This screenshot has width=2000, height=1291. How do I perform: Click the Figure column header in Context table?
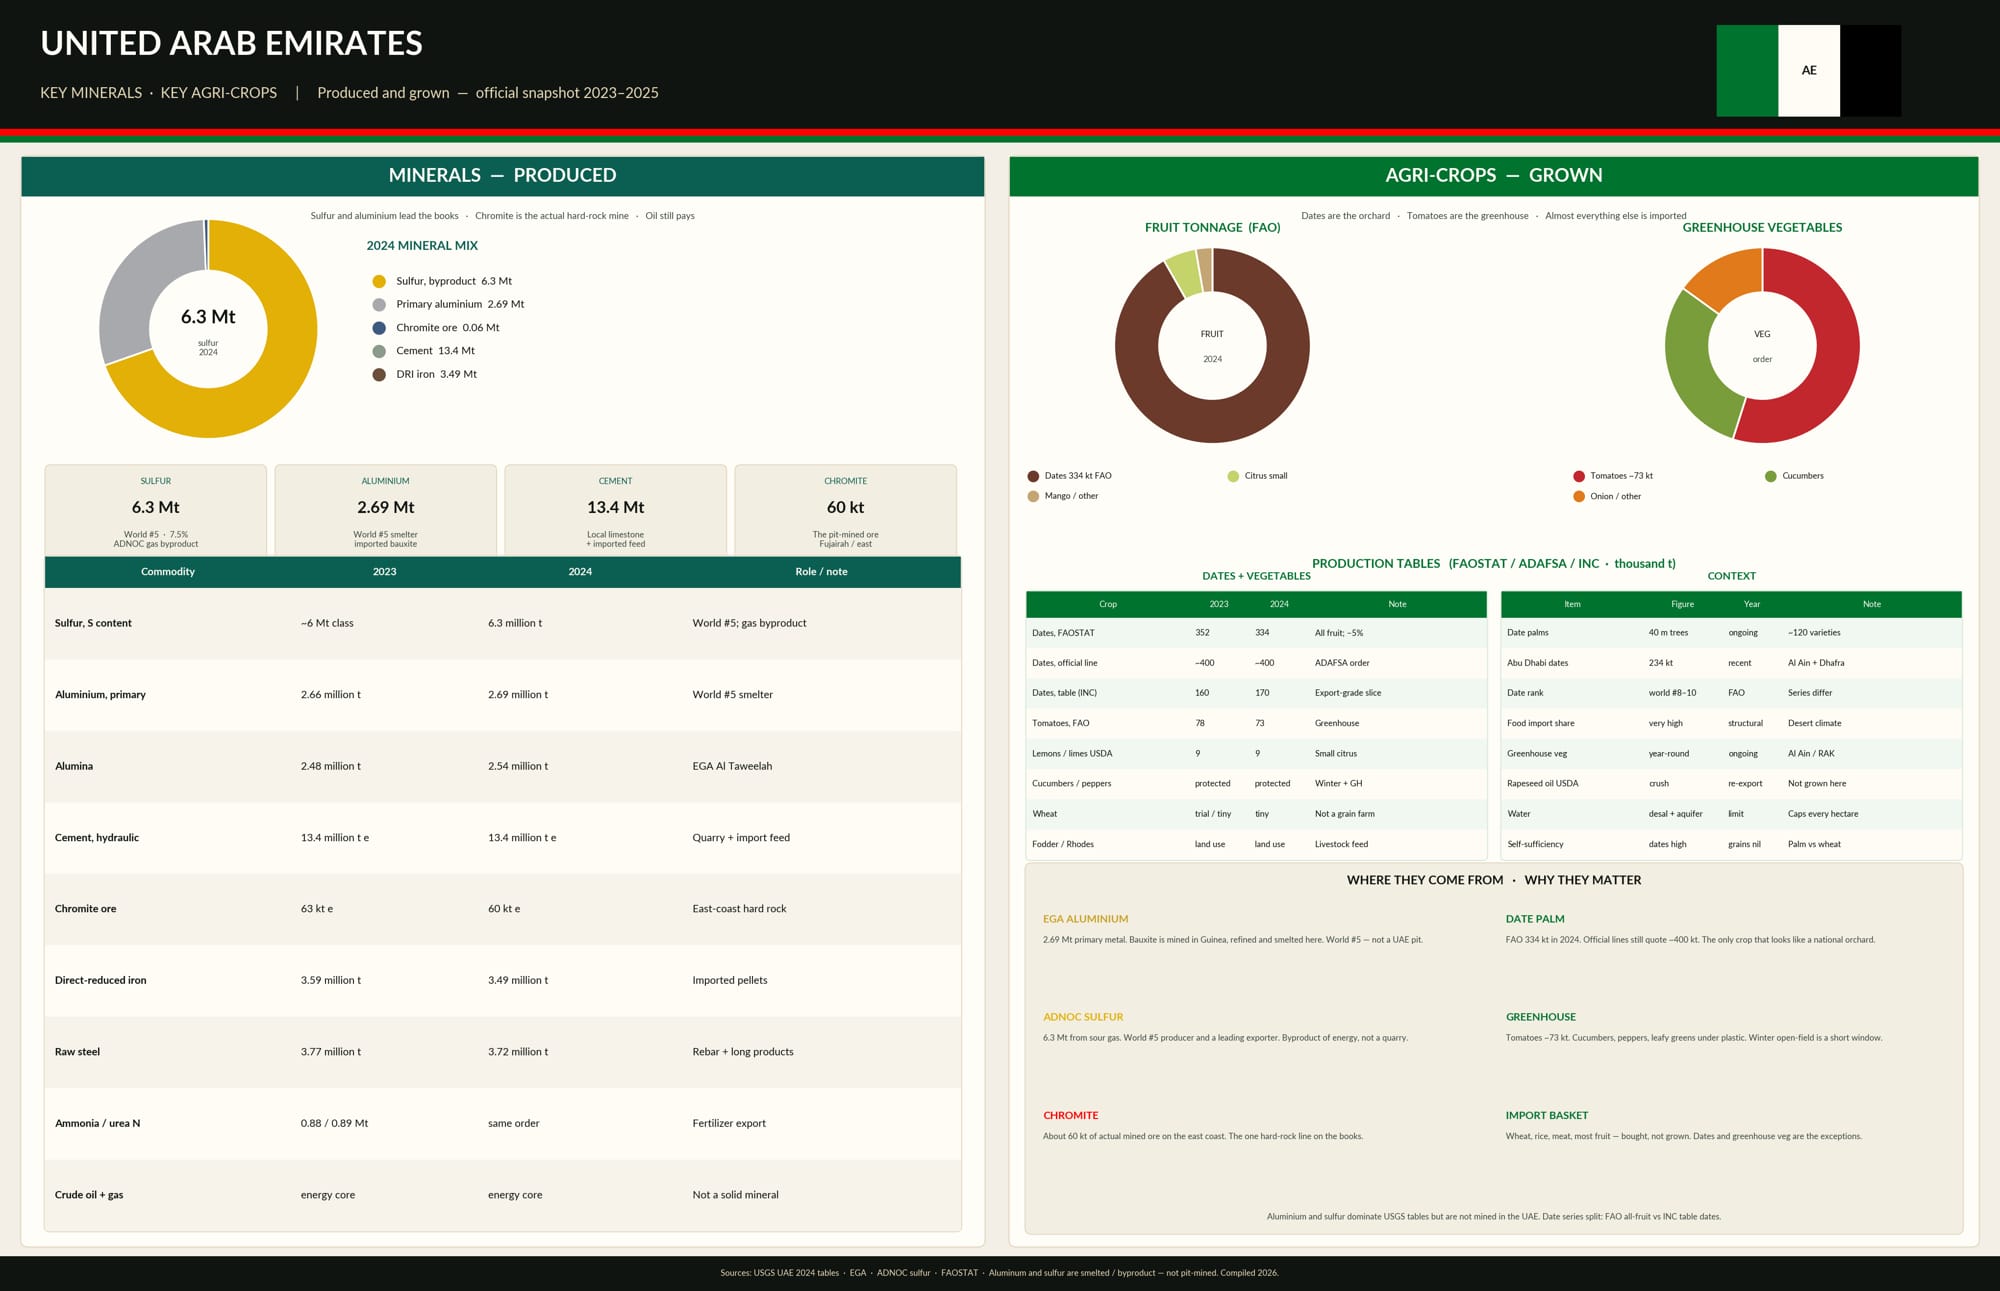[x=1683, y=604]
